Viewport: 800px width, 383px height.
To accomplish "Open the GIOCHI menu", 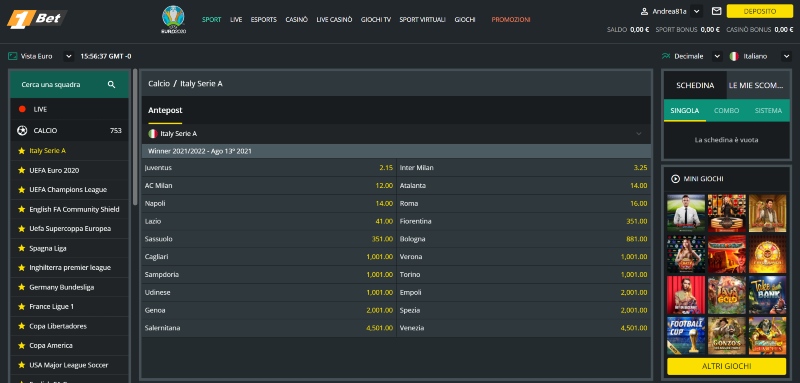I will (x=465, y=19).
